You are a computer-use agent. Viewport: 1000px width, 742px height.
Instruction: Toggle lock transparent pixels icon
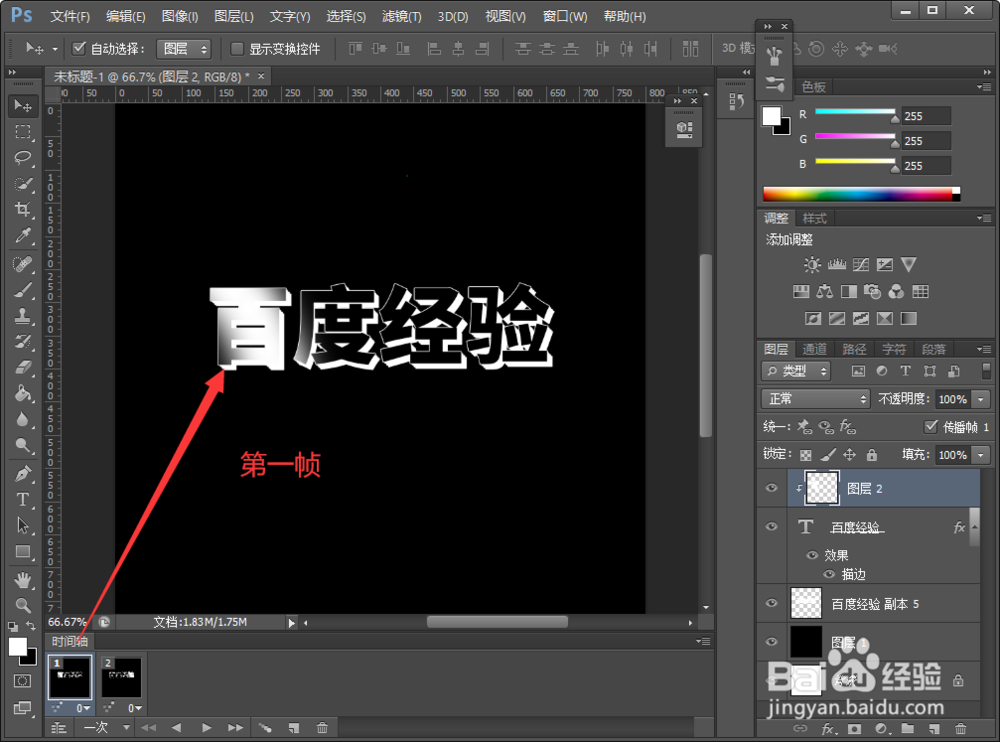pyautogui.click(x=806, y=455)
